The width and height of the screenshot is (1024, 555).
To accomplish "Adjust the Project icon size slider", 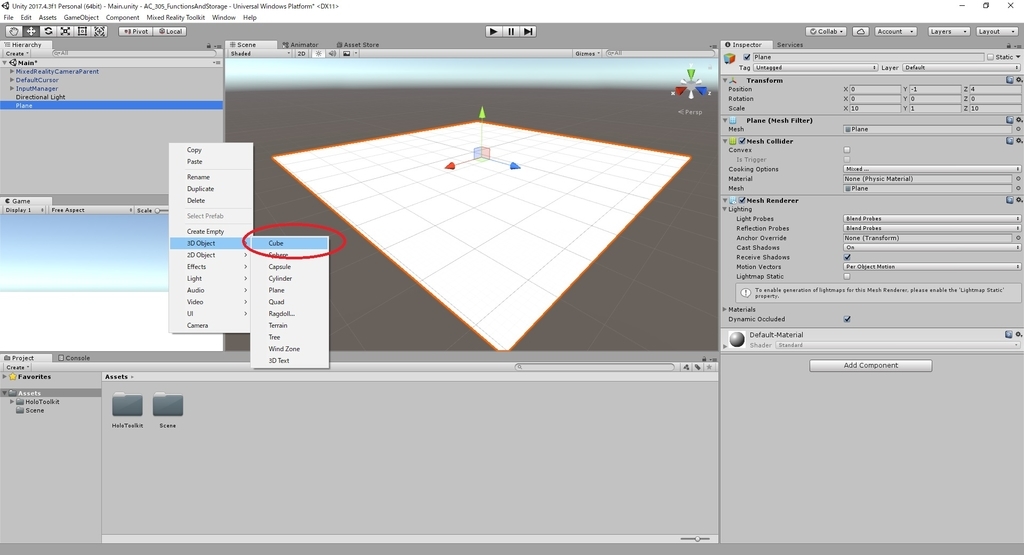I will pyautogui.click(x=696, y=539).
